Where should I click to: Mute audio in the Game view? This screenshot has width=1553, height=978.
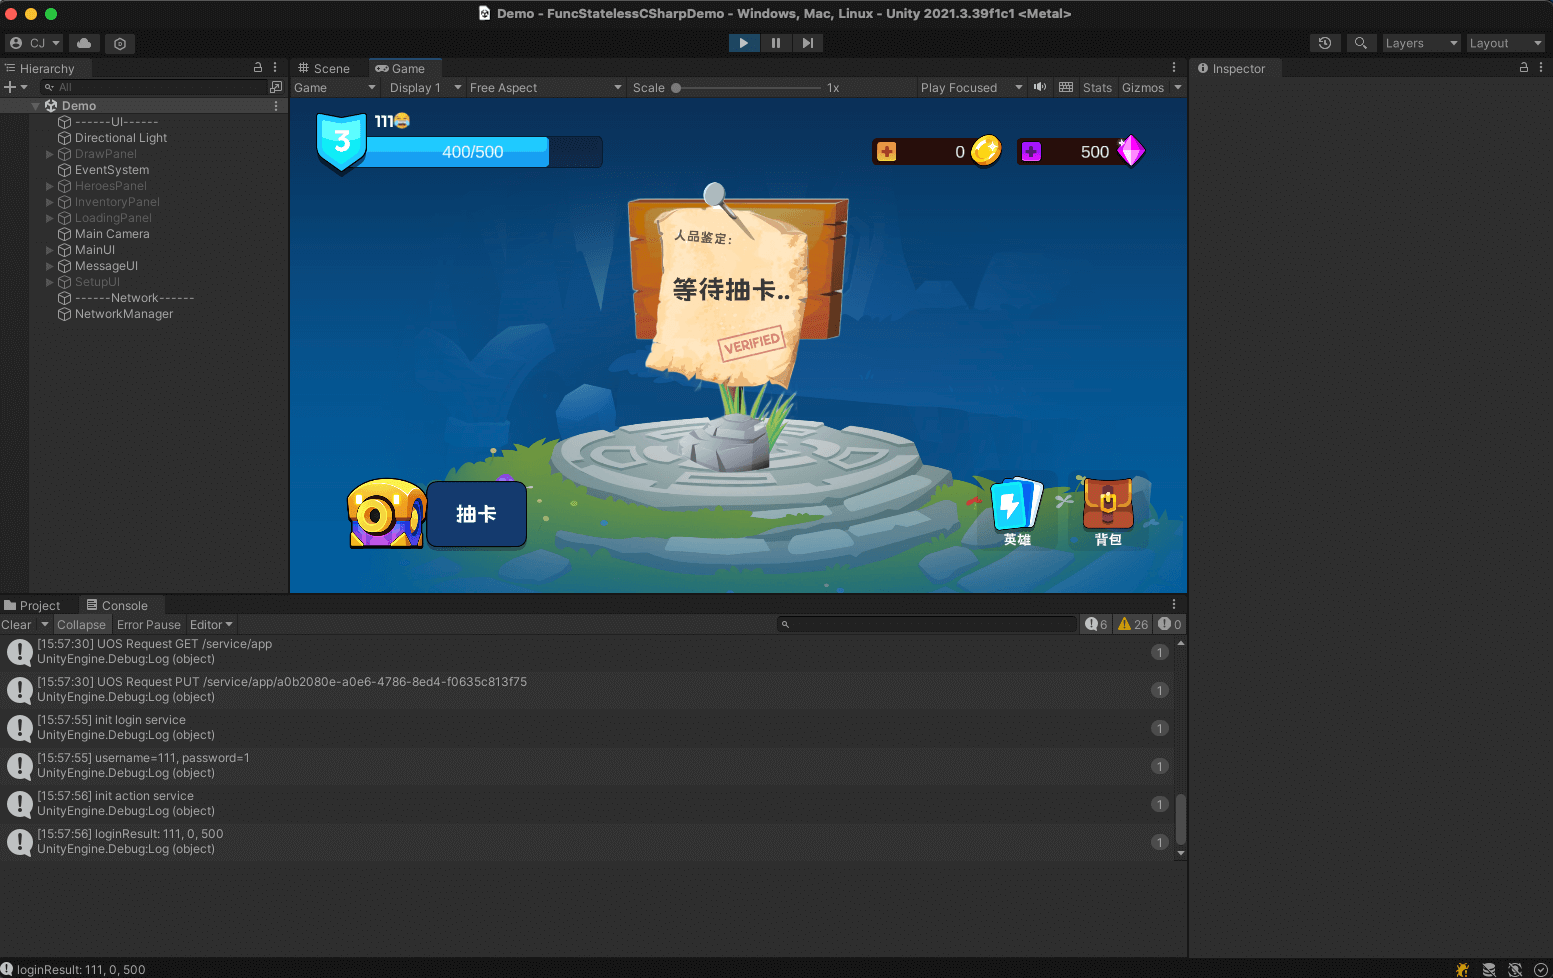pos(1040,87)
